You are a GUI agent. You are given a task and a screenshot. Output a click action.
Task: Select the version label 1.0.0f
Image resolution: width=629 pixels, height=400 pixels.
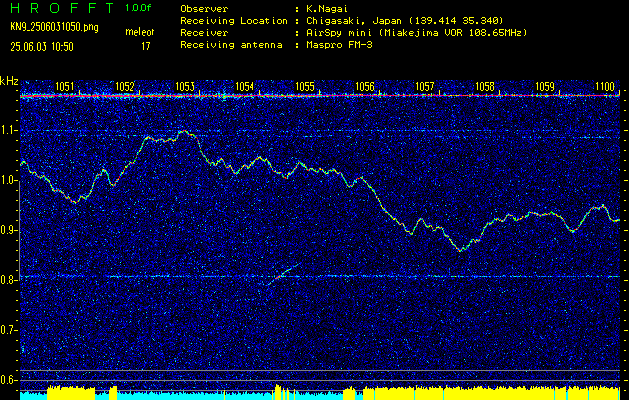138,8
